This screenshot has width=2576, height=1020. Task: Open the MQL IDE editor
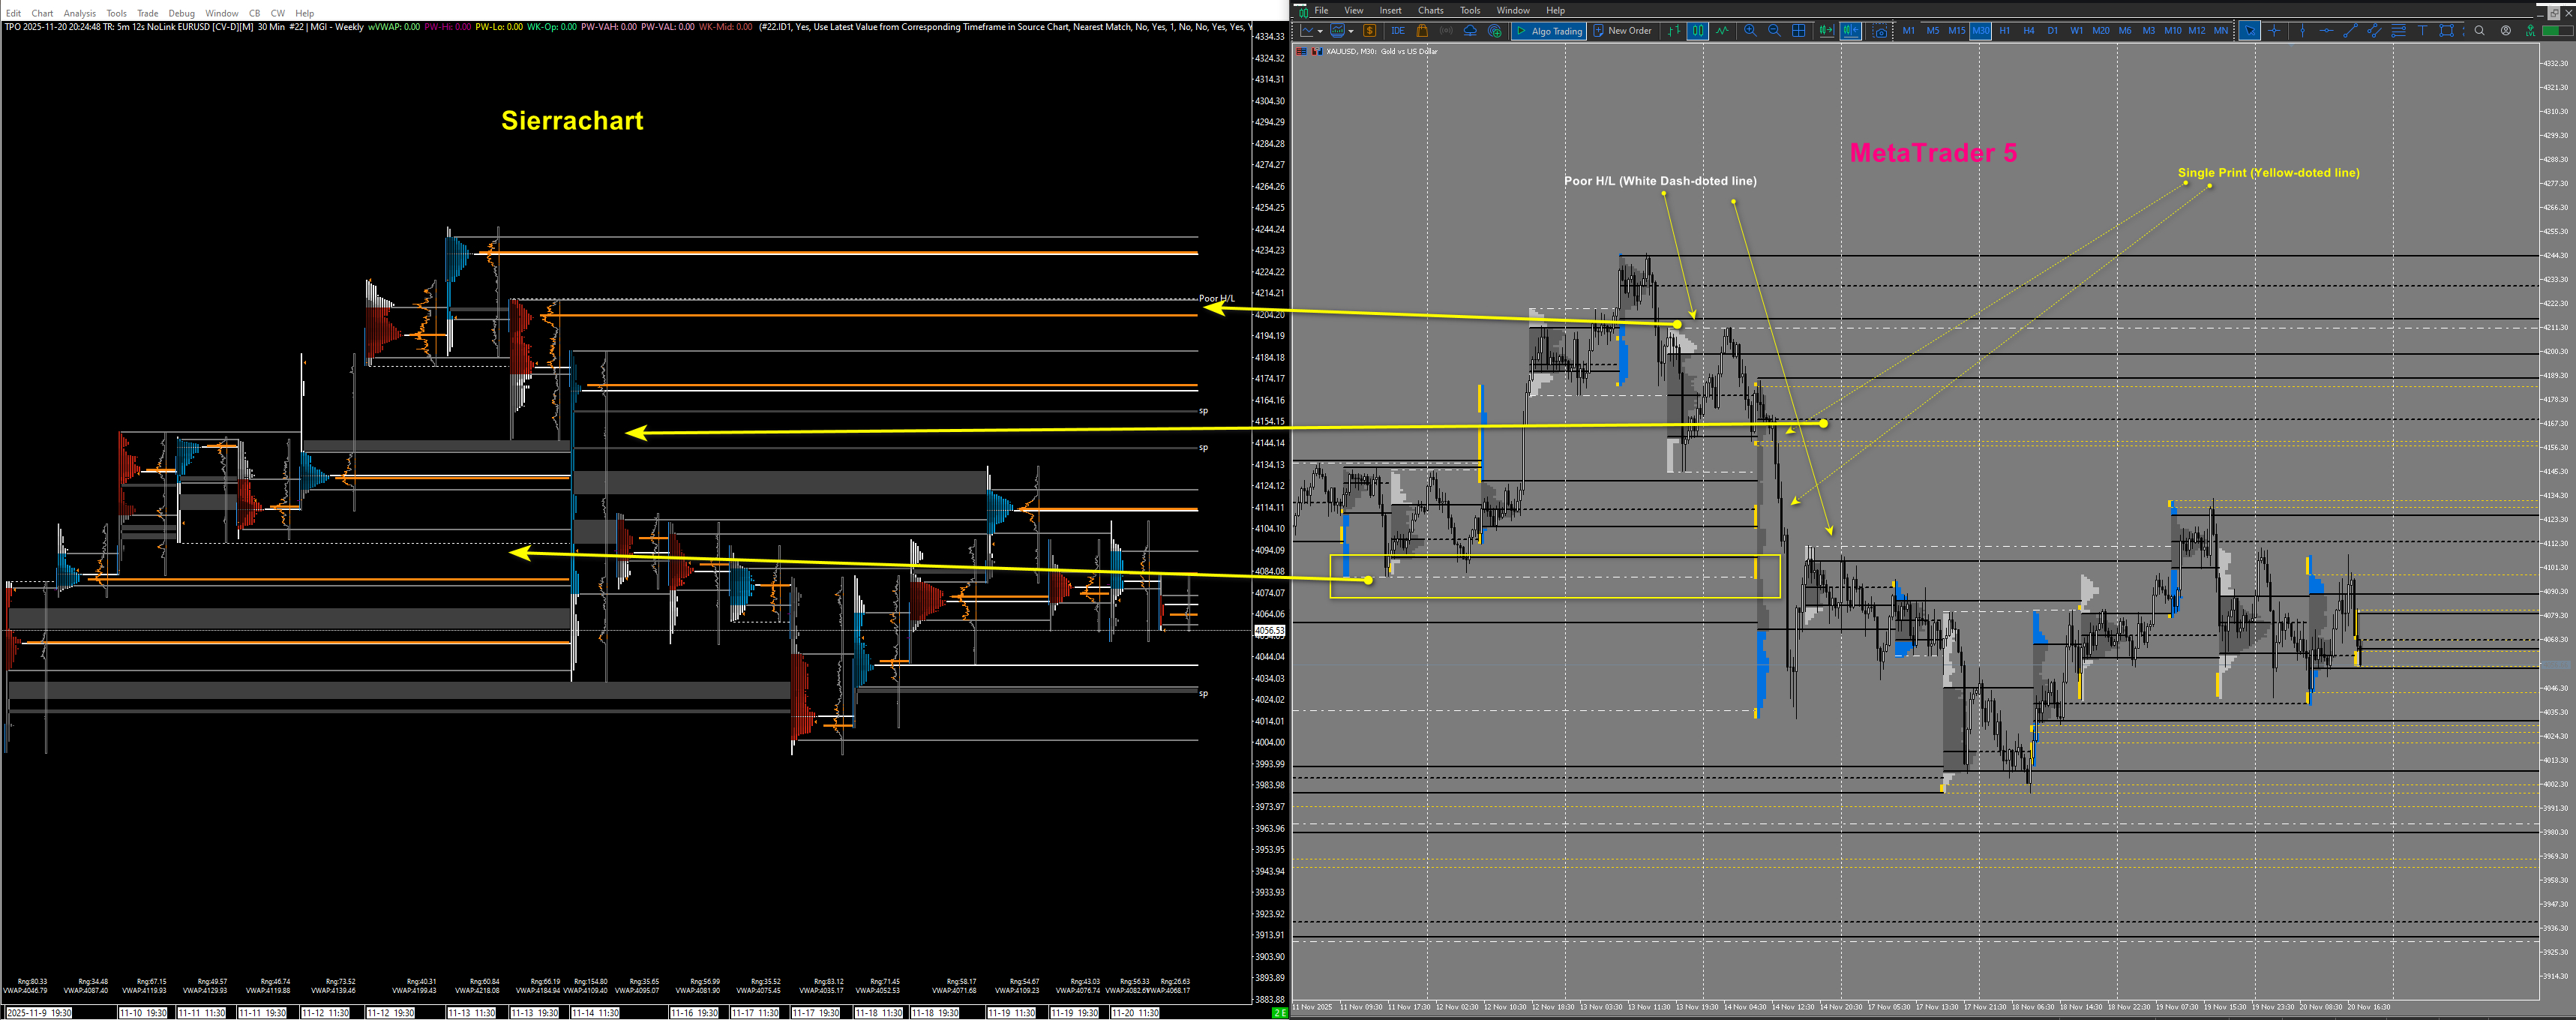pos(1398,31)
